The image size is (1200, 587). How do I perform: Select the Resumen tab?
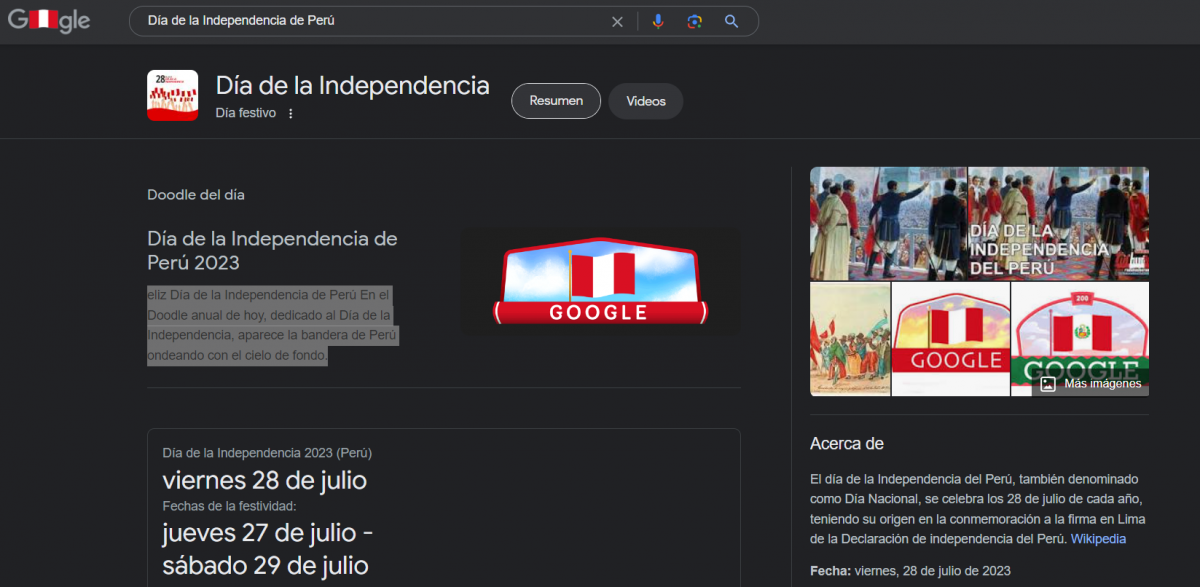[556, 101]
